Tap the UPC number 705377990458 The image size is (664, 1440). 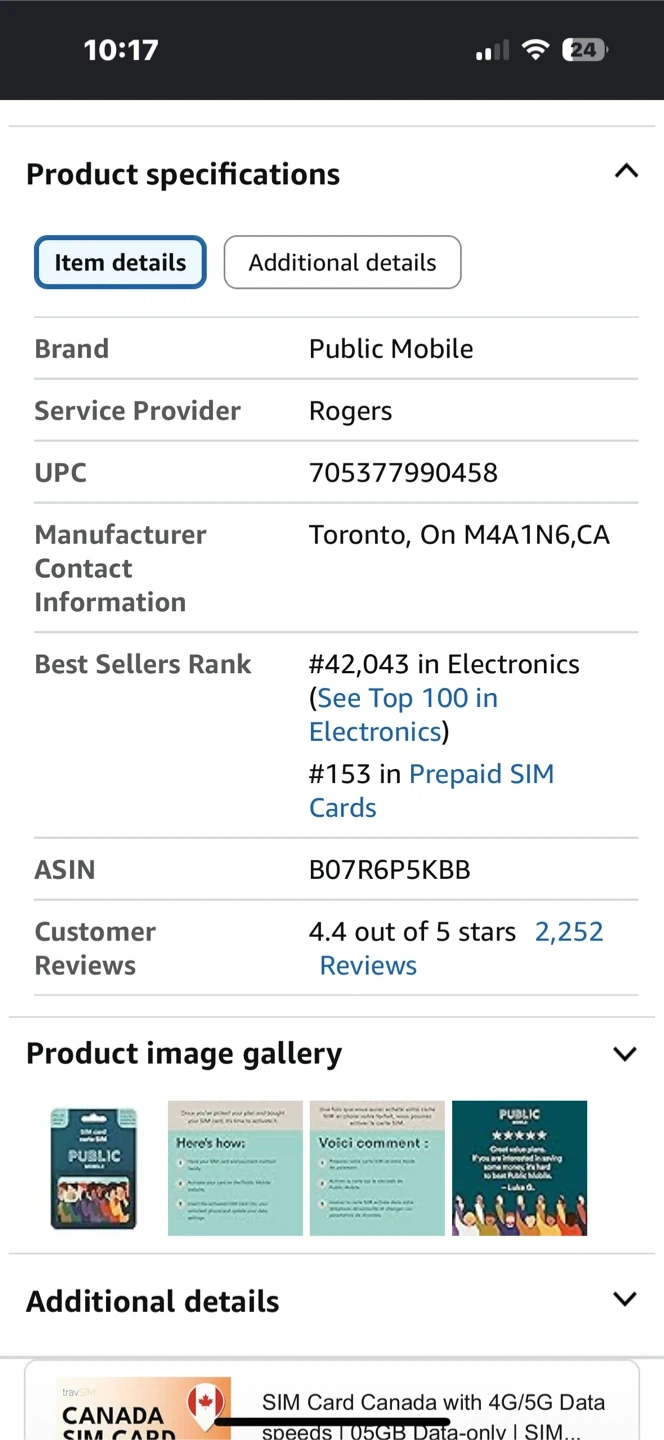pos(403,473)
